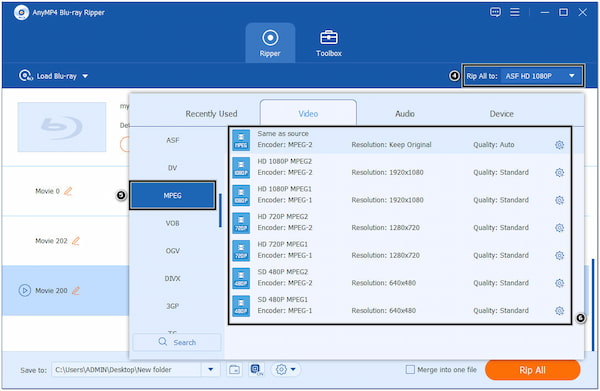
Task: Open Save to path dropdown
Action: (x=210, y=370)
